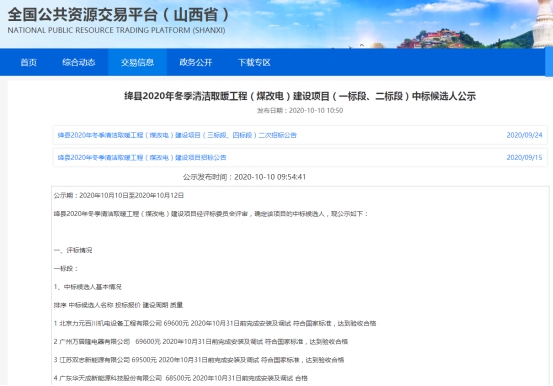Open the 首页 navigation tab

click(x=29, y=62)
